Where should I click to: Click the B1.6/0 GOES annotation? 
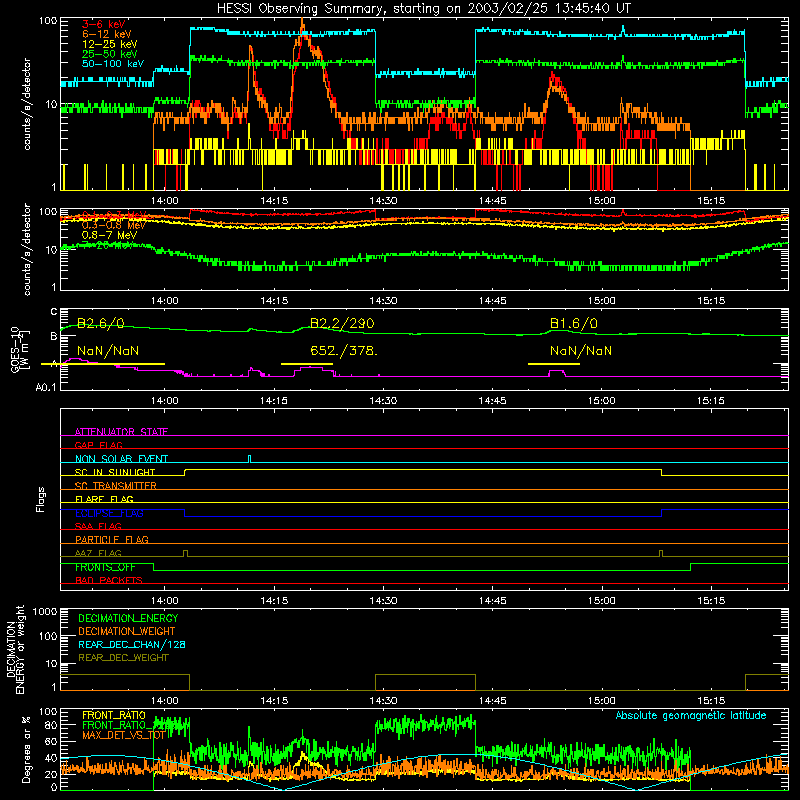click(574, 323)
